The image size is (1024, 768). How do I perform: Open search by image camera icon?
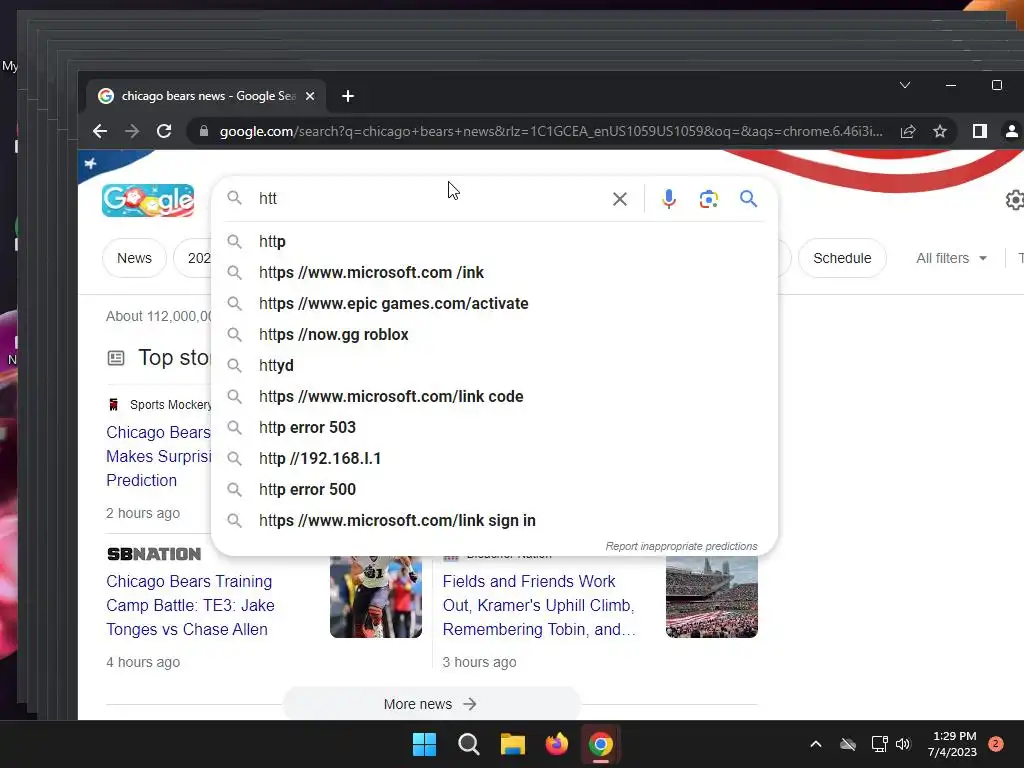709,199
